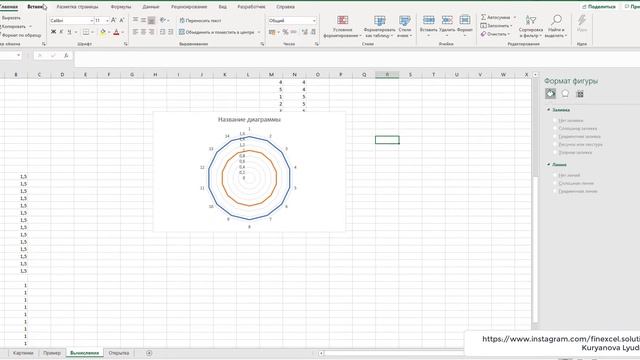
Task: Open Merge and center dropdown arrow
Action: [x=259, y=32]
